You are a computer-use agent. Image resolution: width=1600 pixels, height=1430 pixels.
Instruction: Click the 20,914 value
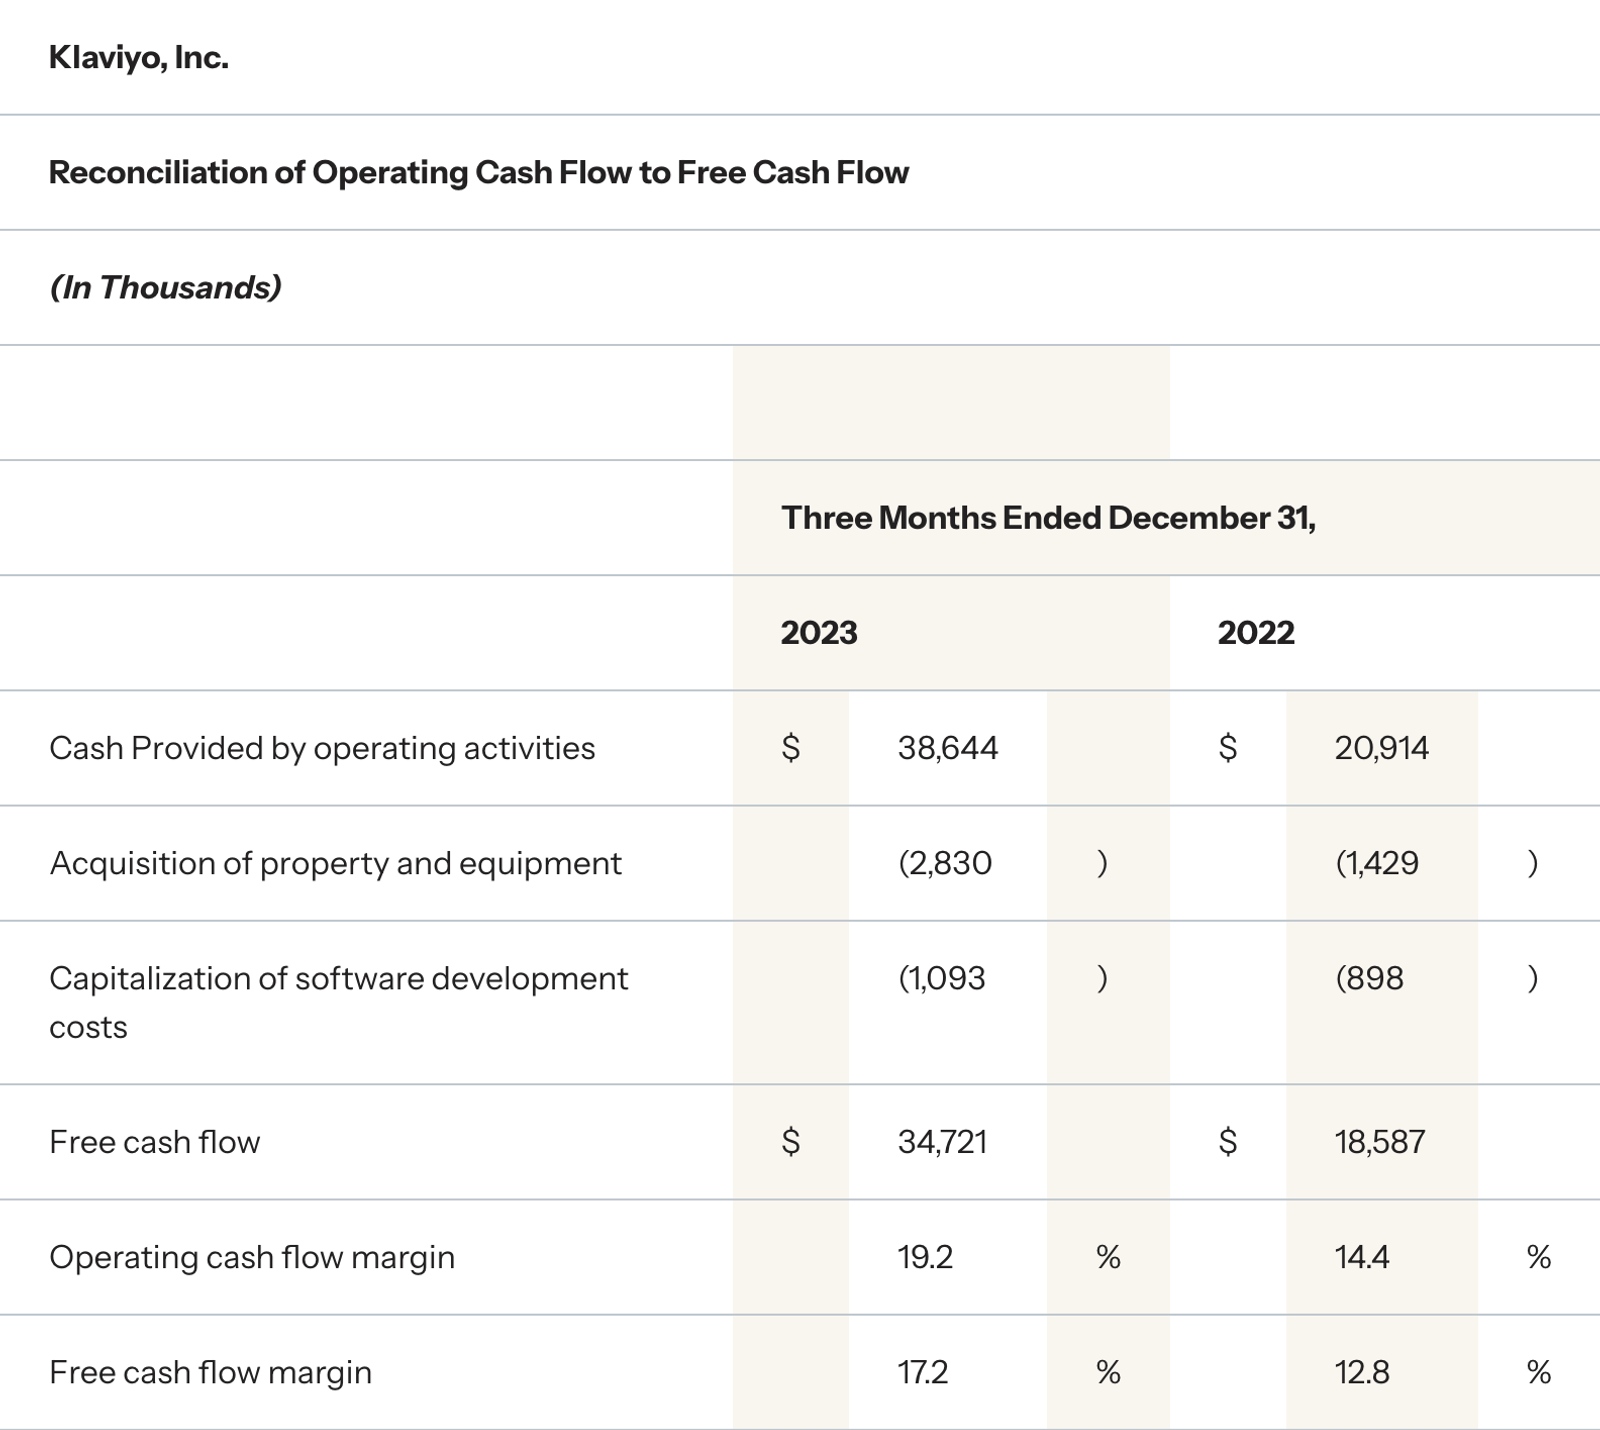coord(1382,748)
